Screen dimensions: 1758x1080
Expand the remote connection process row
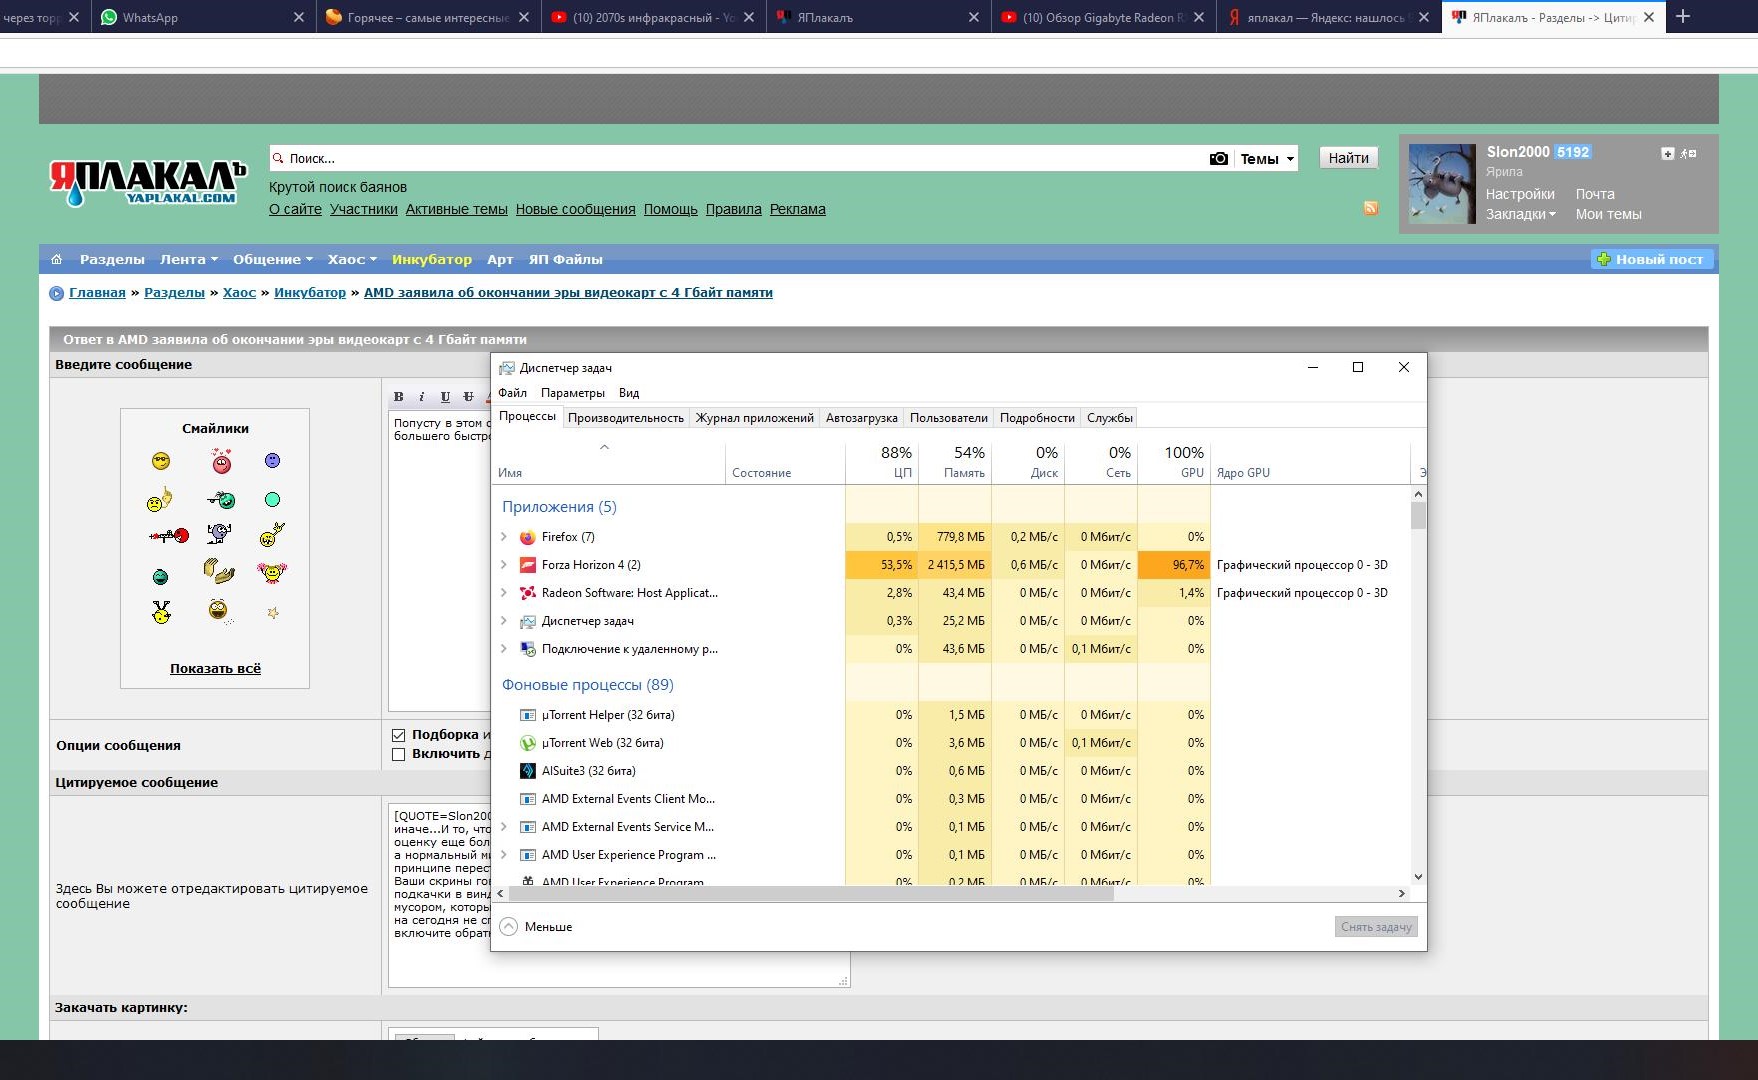(x=504, y=649)
